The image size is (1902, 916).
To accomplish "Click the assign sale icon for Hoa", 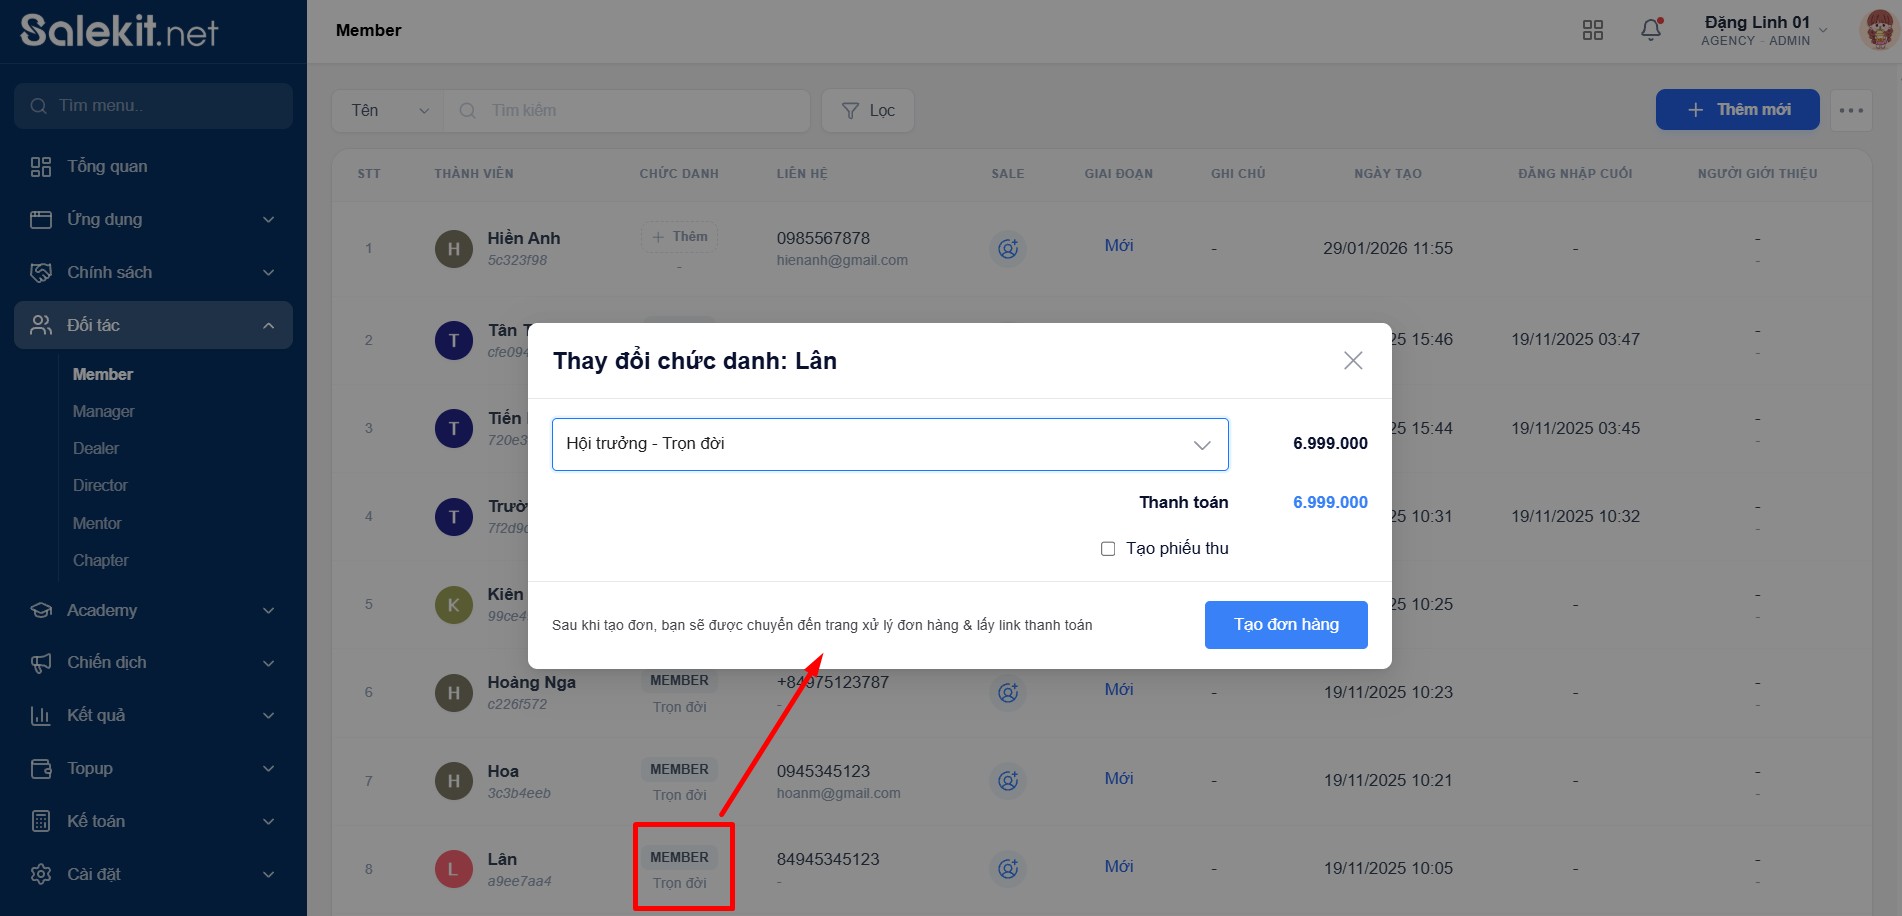I will point(1008,781).
